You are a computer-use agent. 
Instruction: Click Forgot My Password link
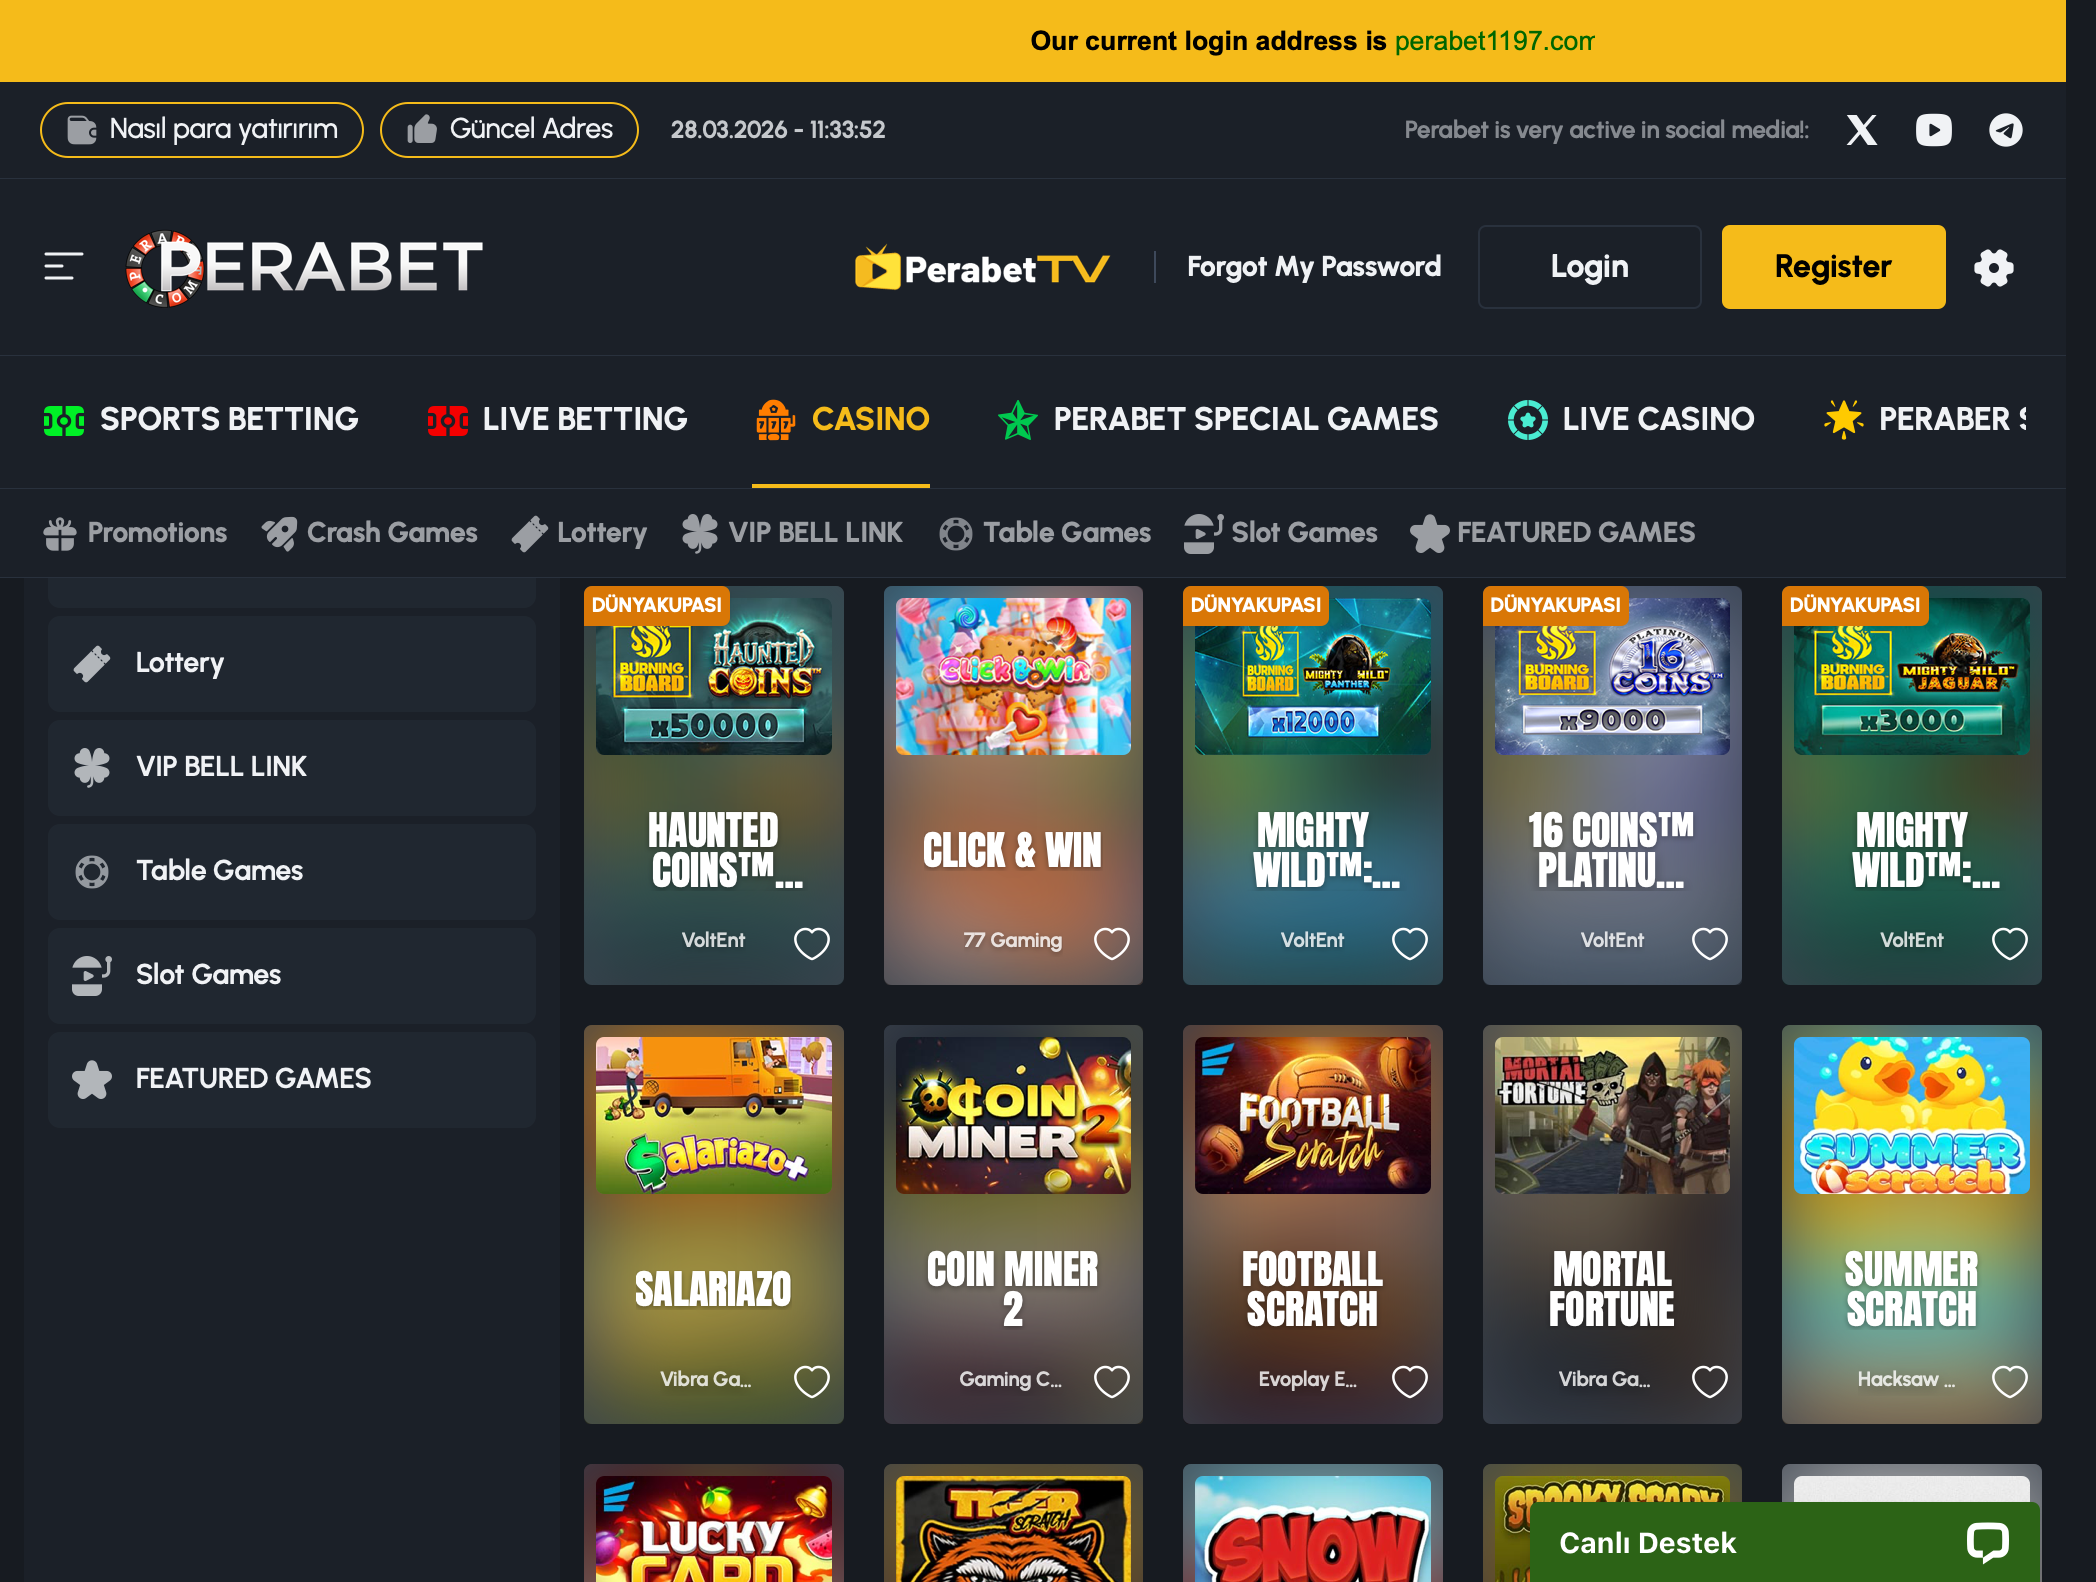pyautogui.click(x=1314, y=267)
